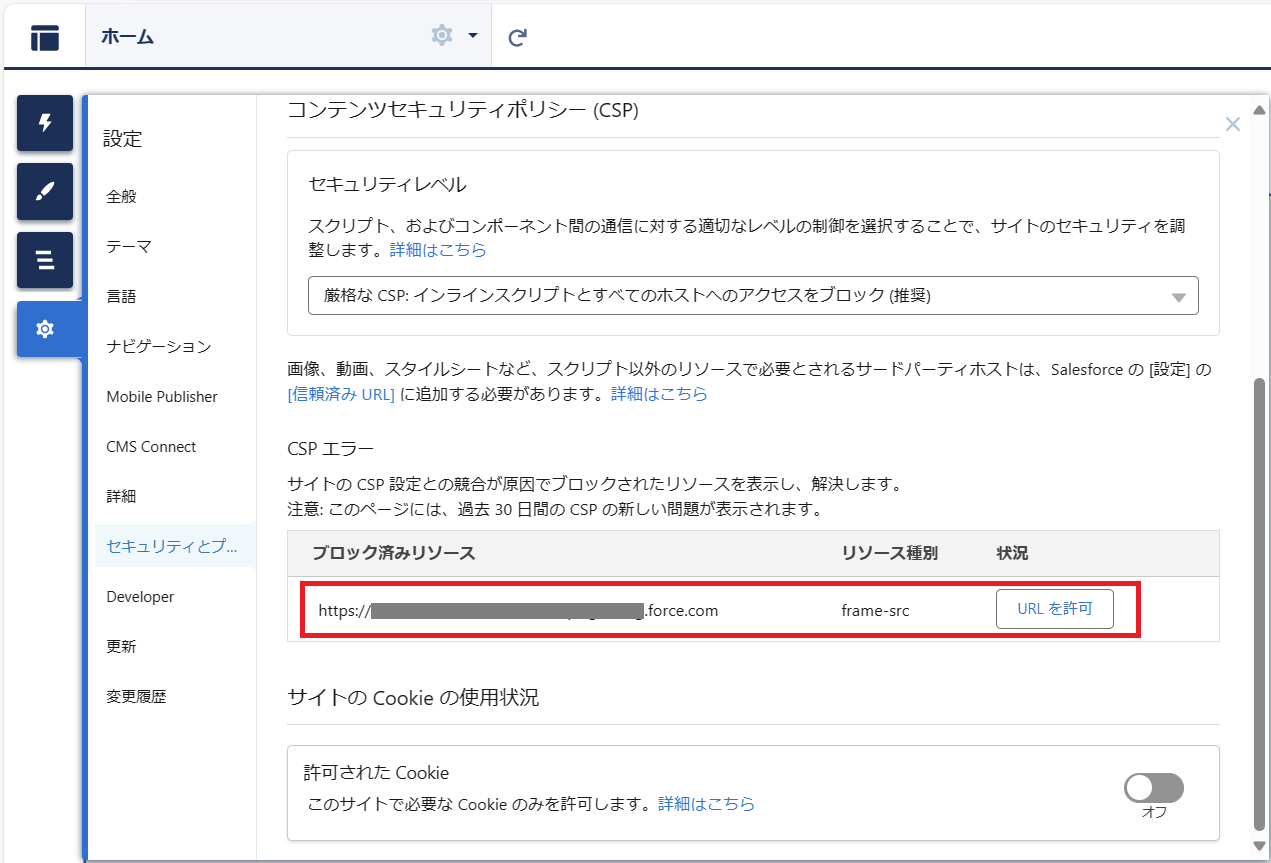Screen dimensions: 1271x863
Task: Open the Page Structure list panel
Action: (x=45, y=260)
